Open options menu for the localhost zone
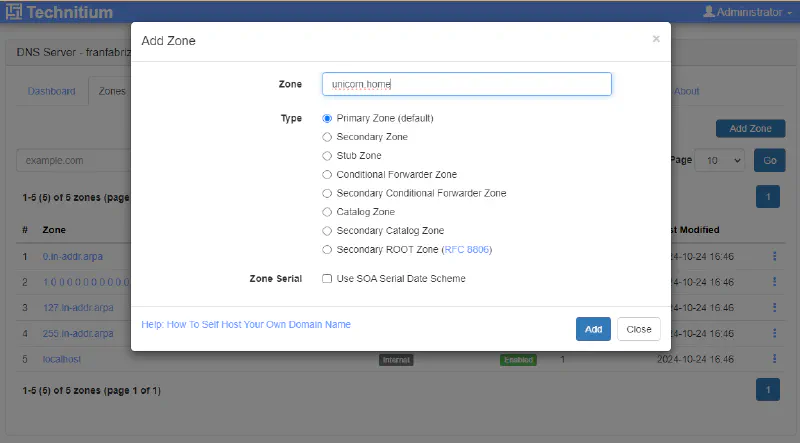 (774, 359)
